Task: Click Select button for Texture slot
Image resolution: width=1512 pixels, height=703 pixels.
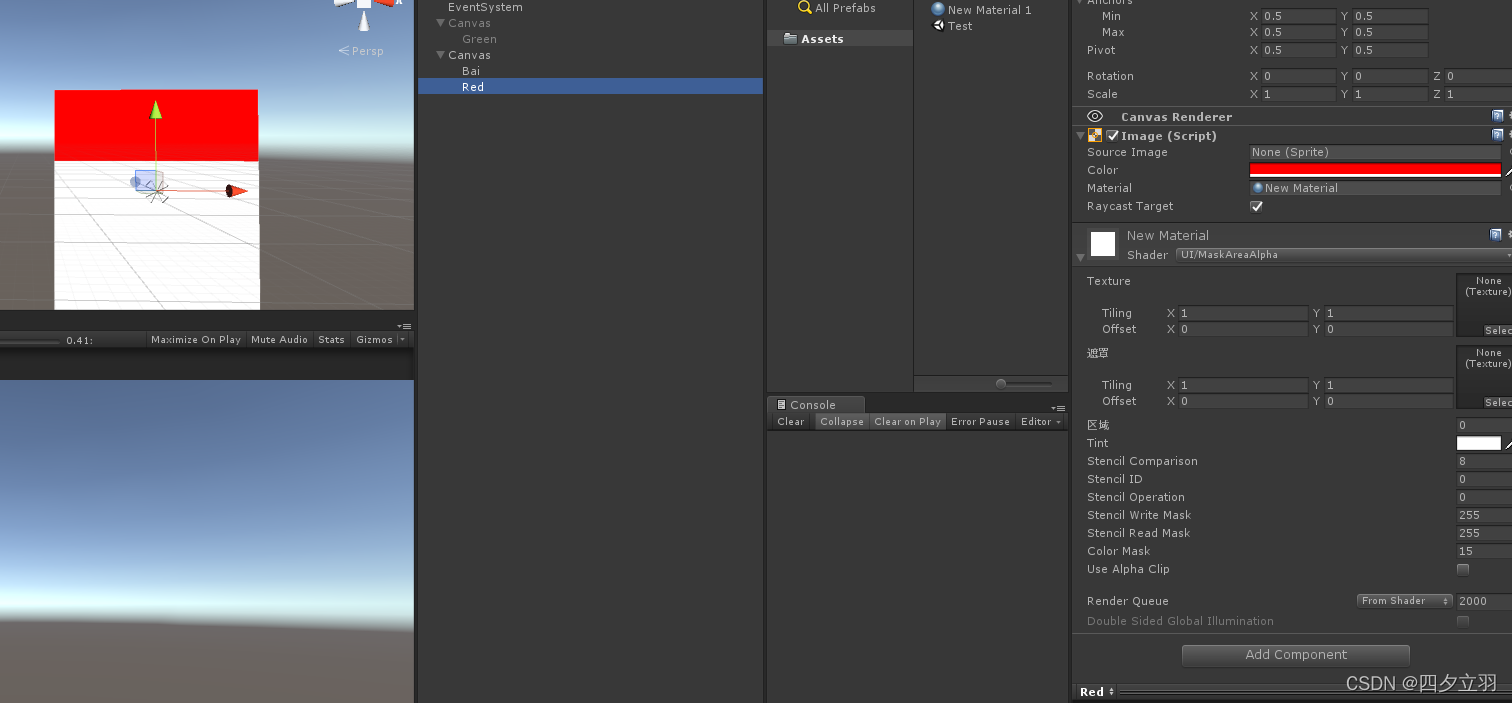Action: click(x=1498, y=330)
